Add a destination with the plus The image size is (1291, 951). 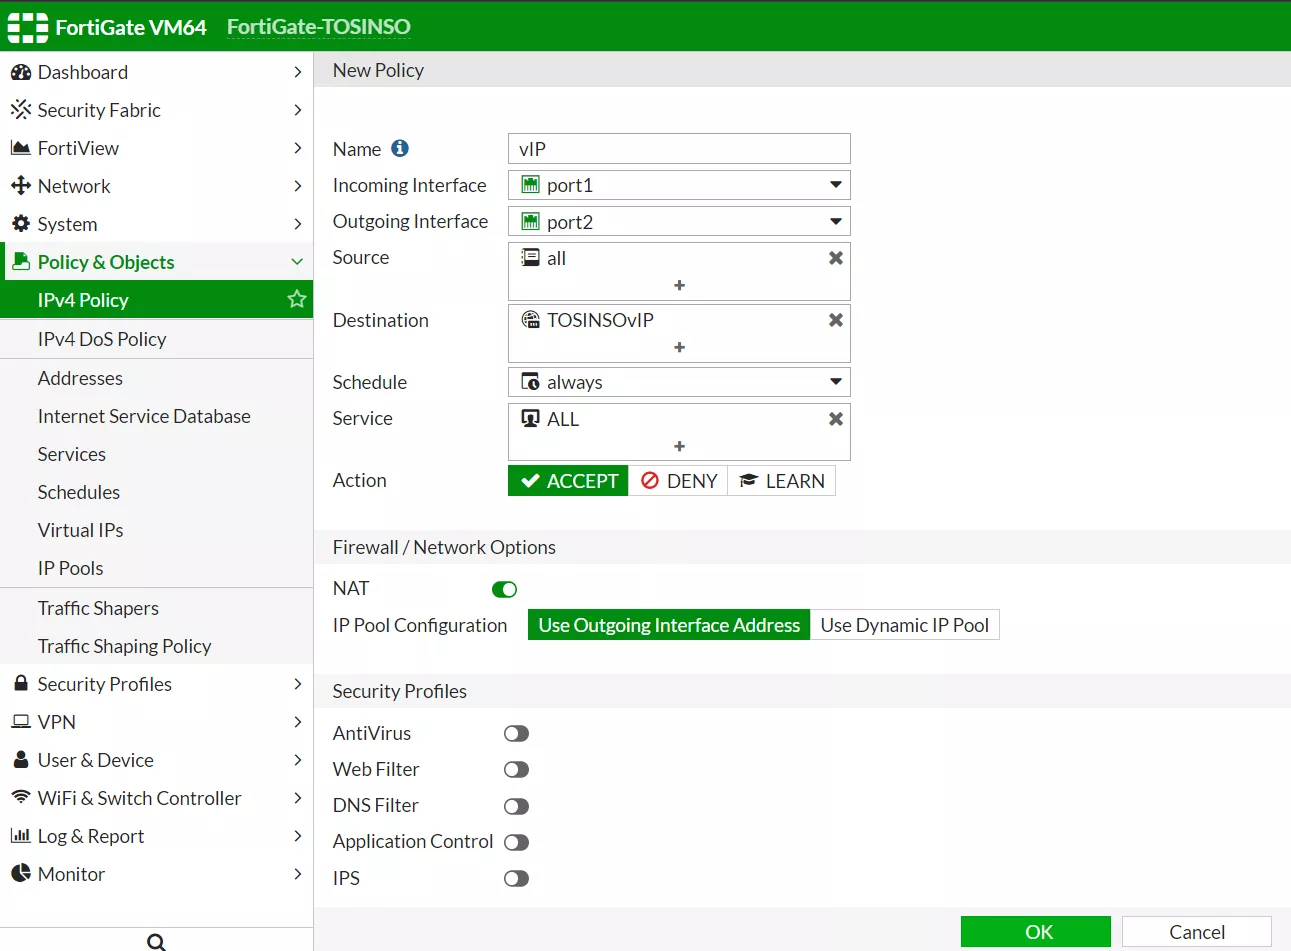(679, 347)
